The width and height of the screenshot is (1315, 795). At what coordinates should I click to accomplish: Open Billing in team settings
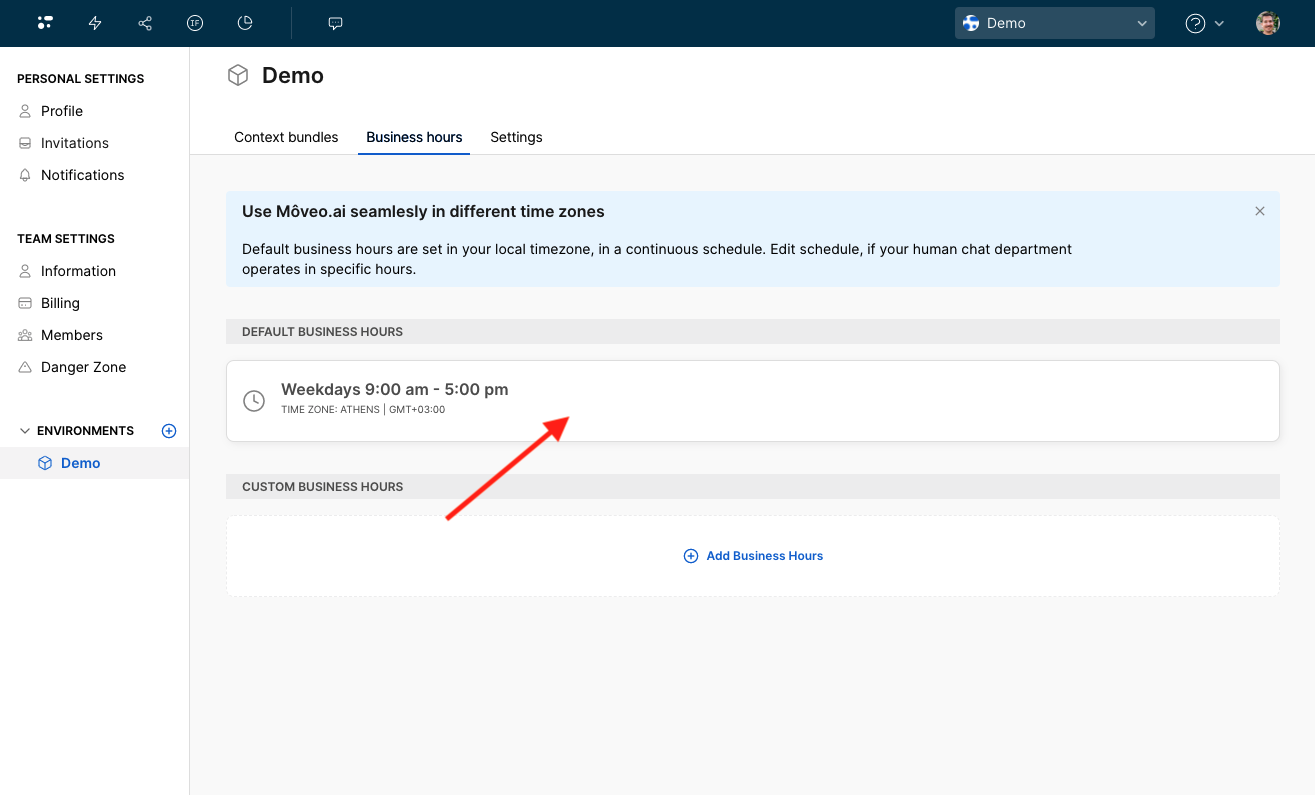[x=60, y=303]
